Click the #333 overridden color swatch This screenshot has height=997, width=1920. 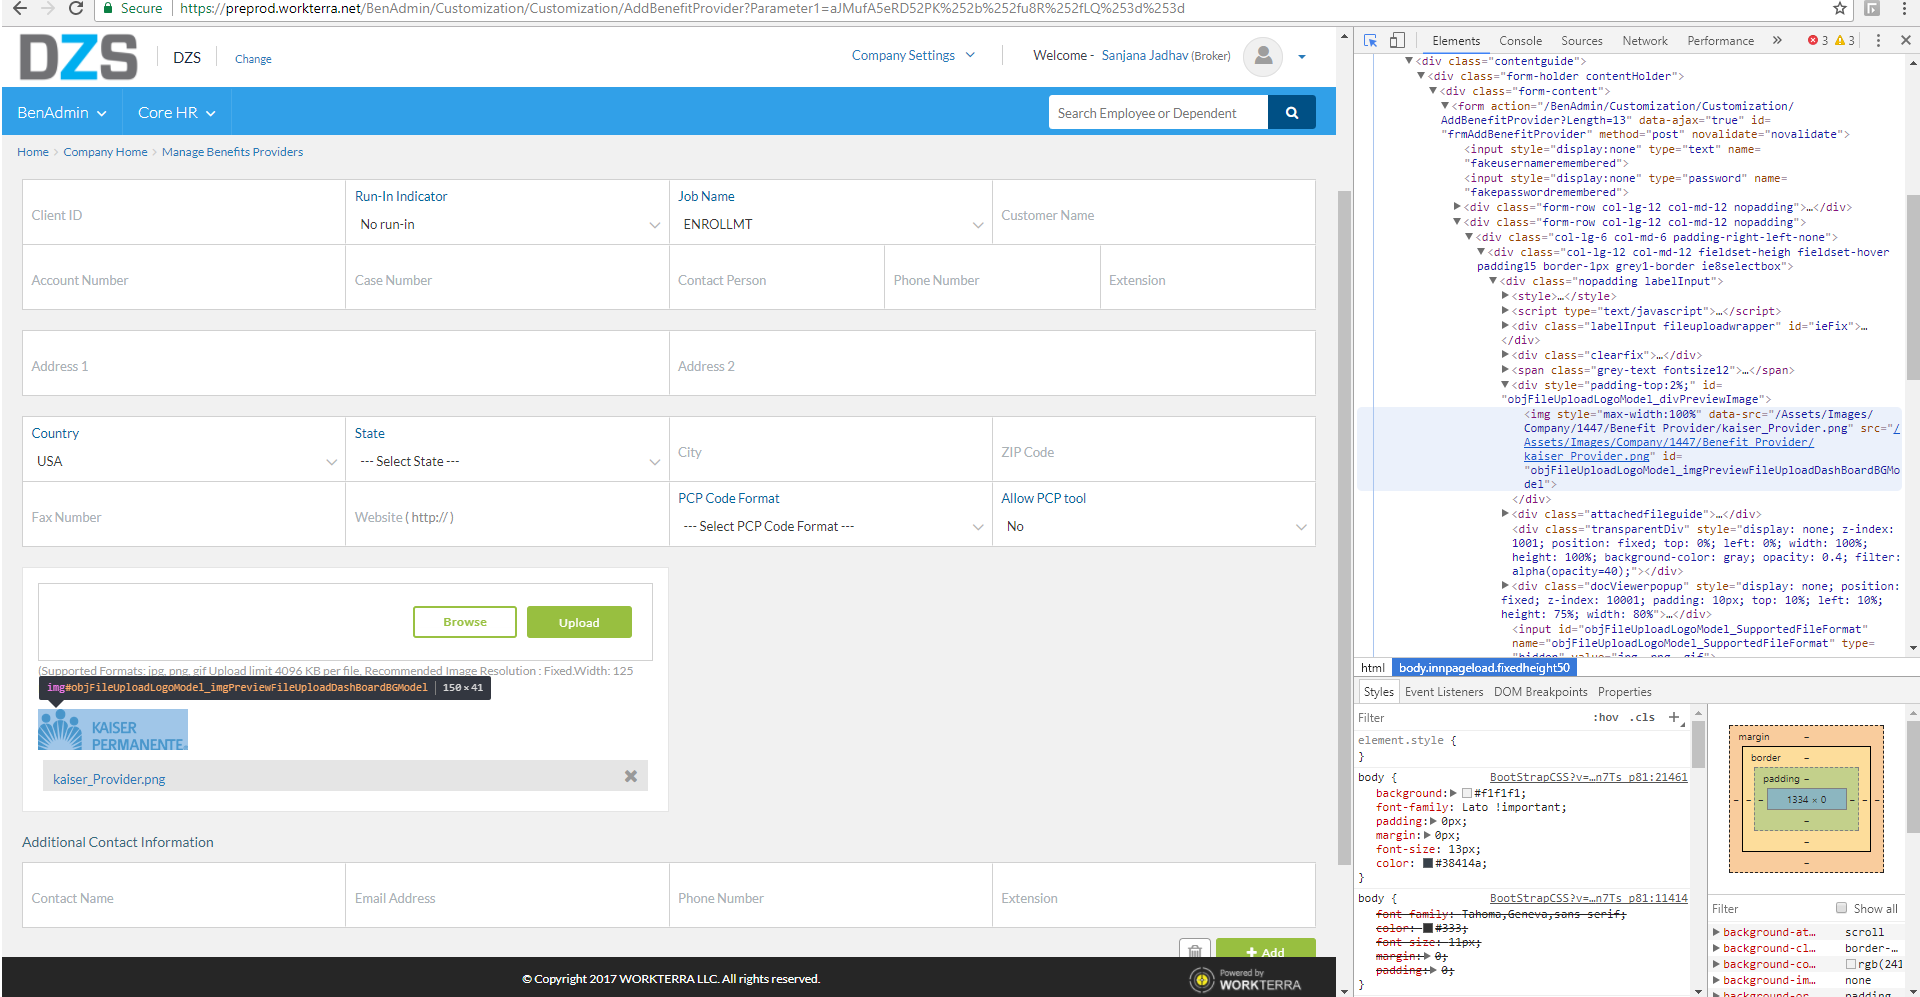(x=1428, y=928)
